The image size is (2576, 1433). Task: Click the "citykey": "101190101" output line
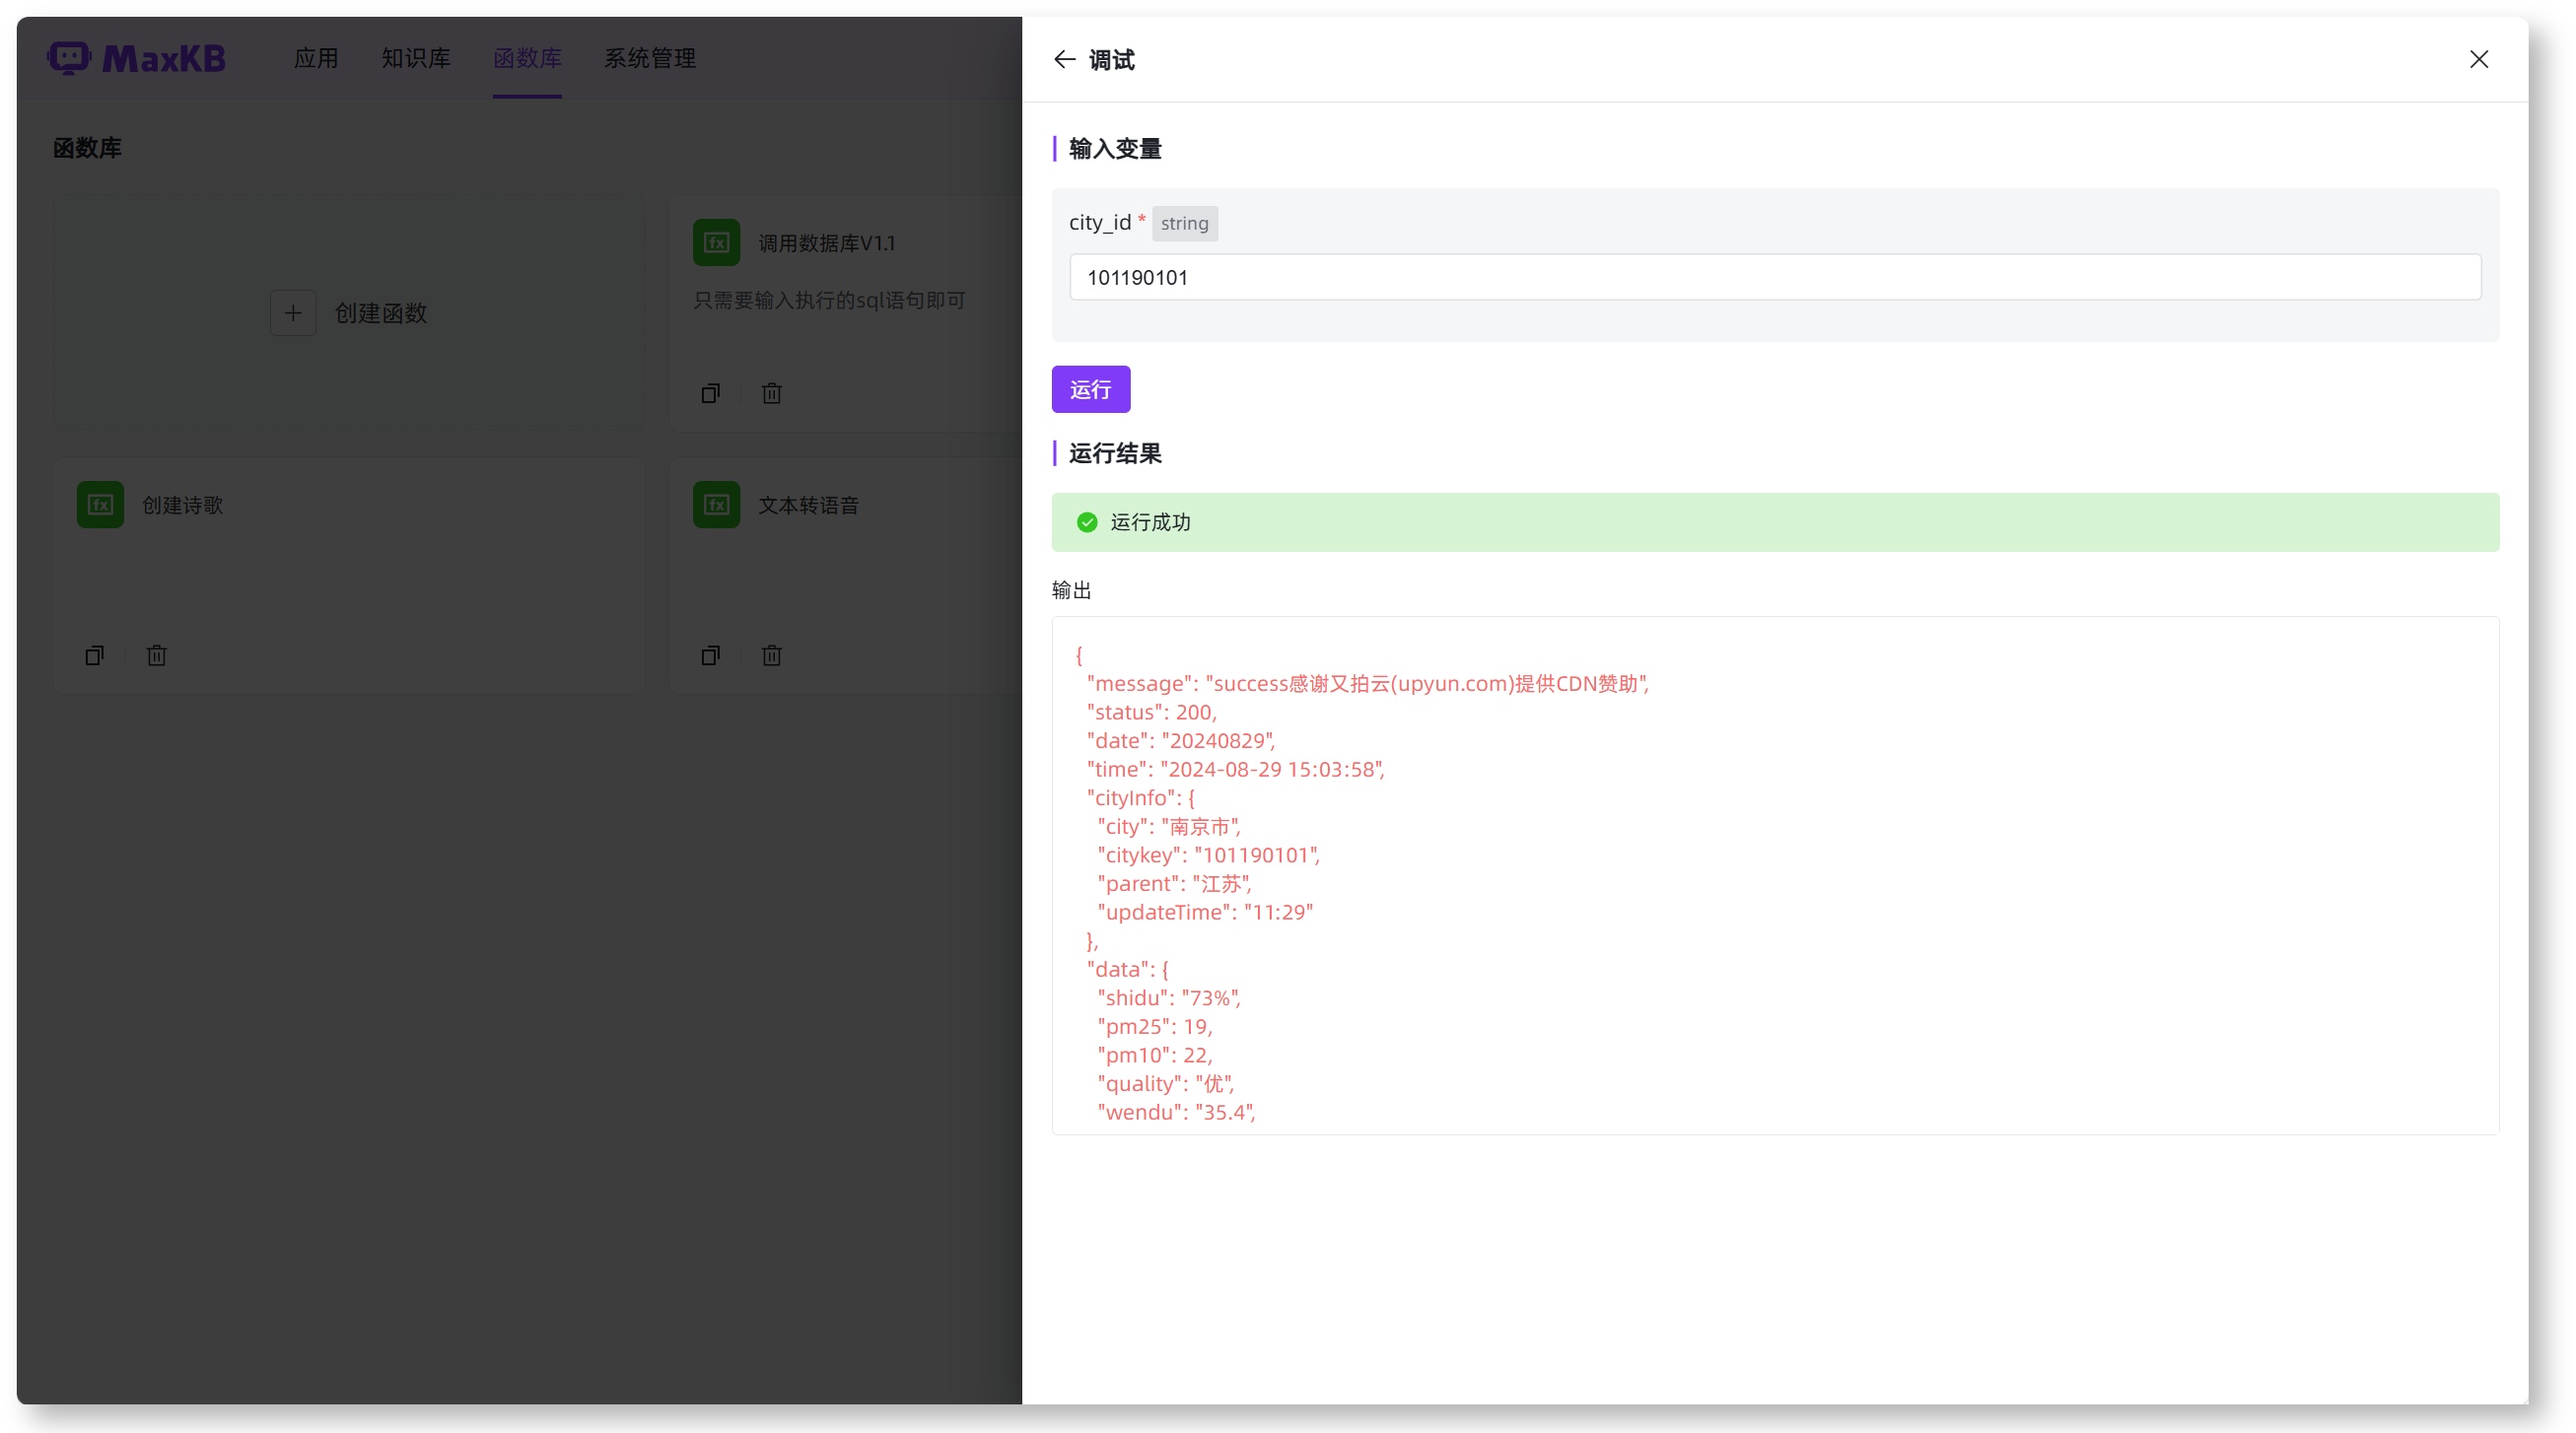pyautogui.click(x=1208, y=855)
